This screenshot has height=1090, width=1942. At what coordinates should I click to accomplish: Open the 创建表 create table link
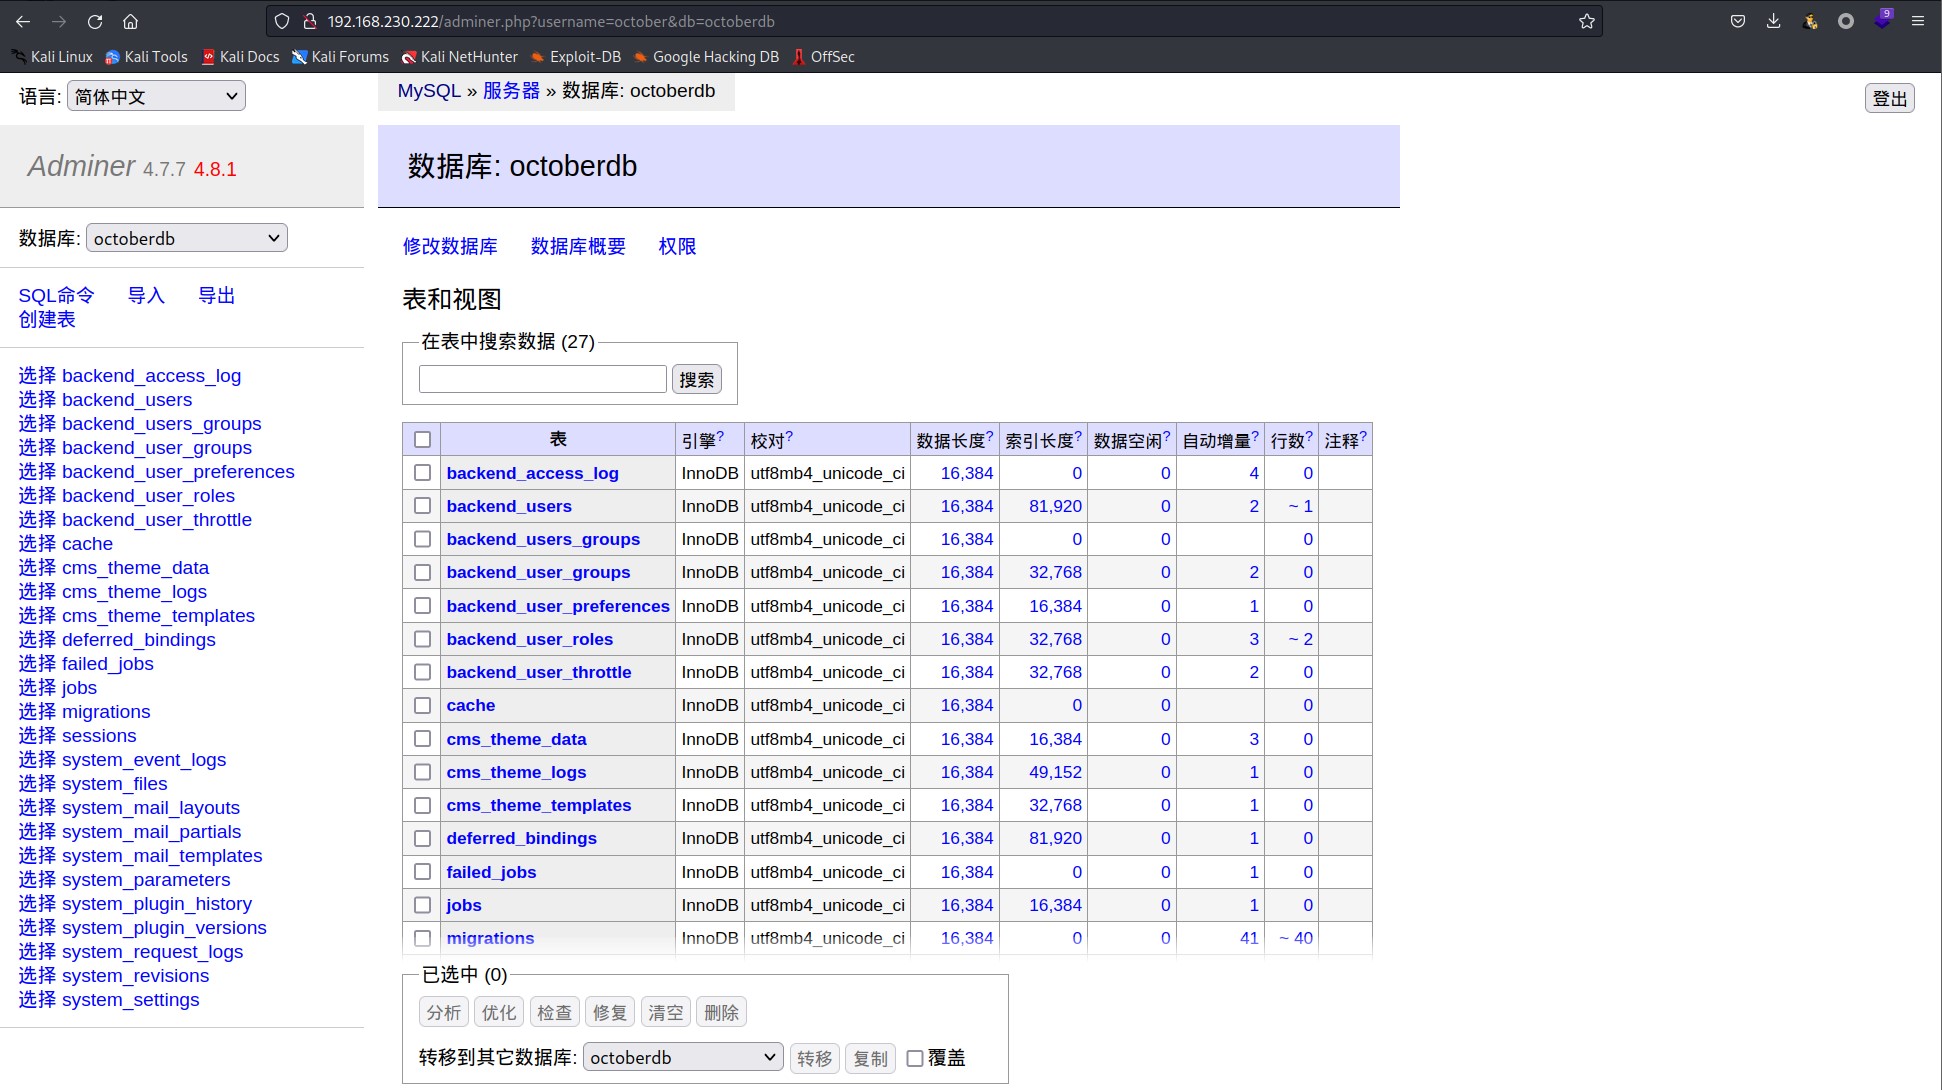(x=47, y=319)
